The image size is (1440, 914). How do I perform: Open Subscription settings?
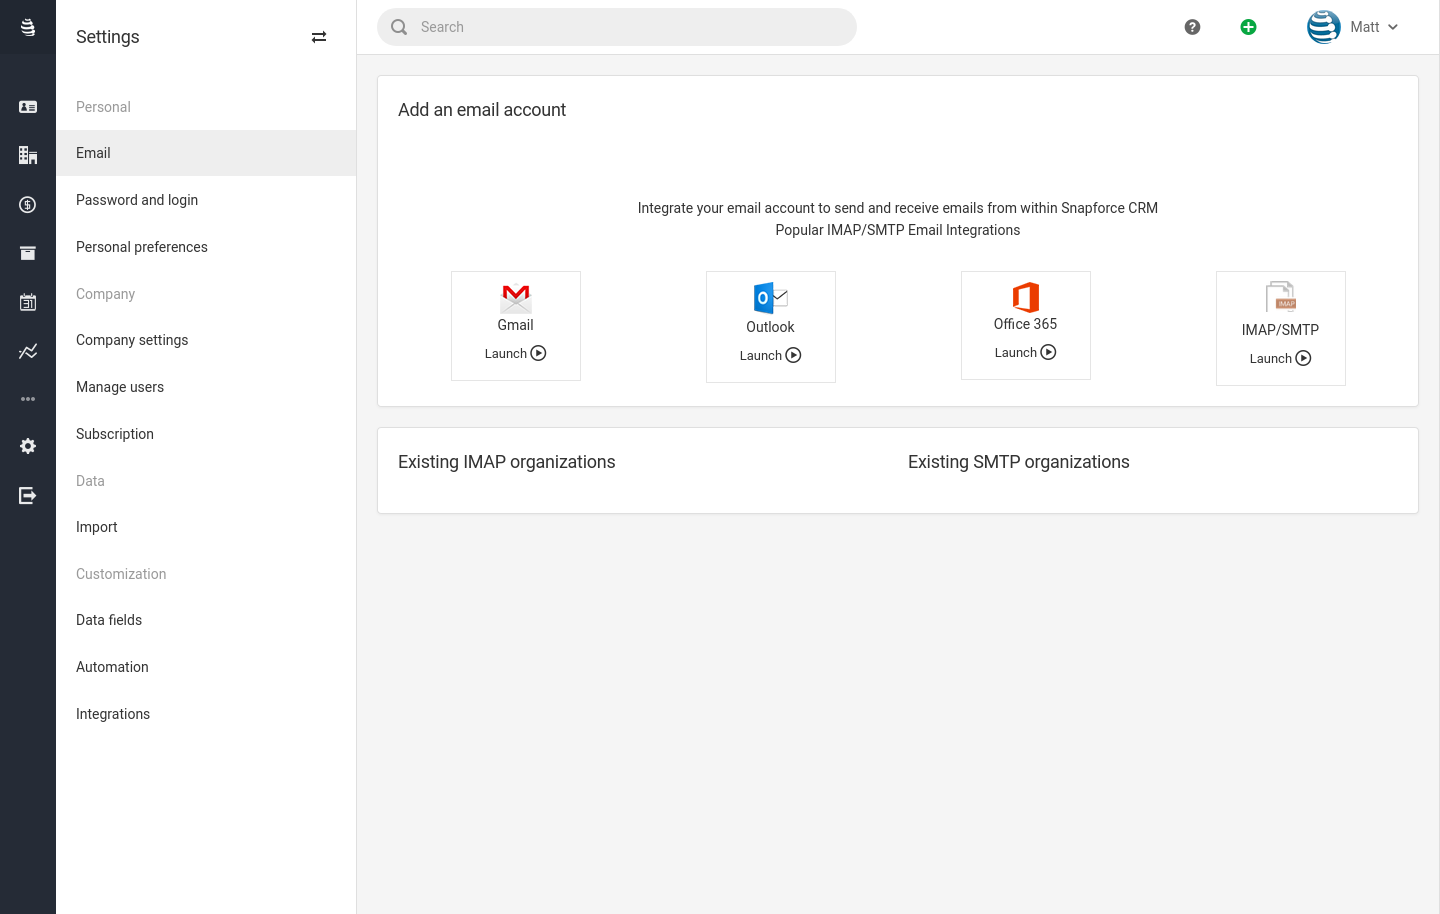pos(206,434)
